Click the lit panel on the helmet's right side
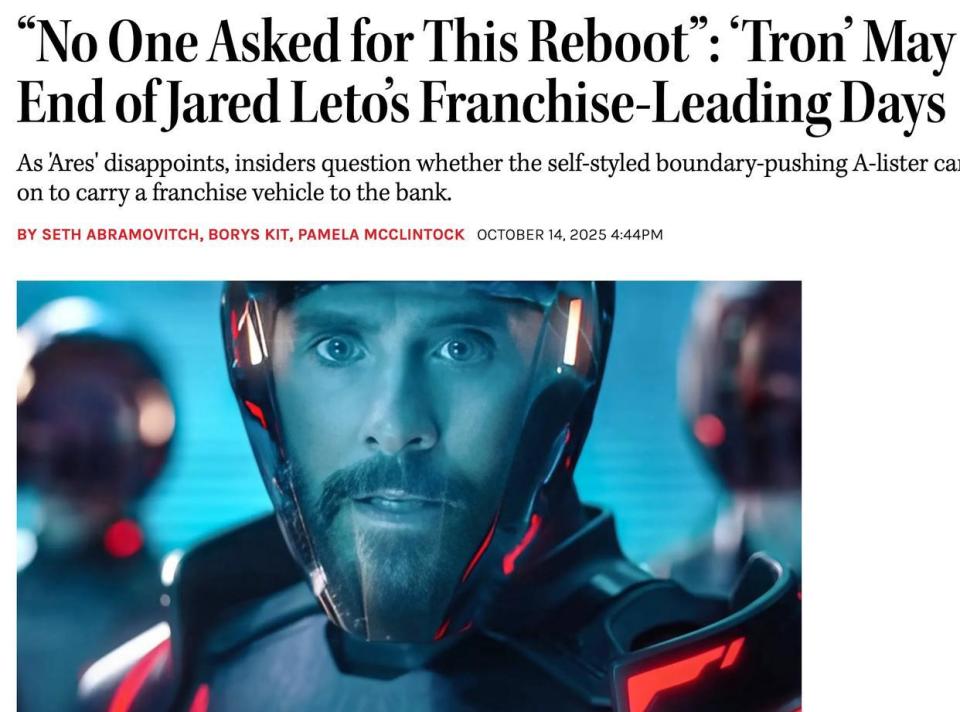This screenshot has height=712, width=960. [x=572, y=332]
